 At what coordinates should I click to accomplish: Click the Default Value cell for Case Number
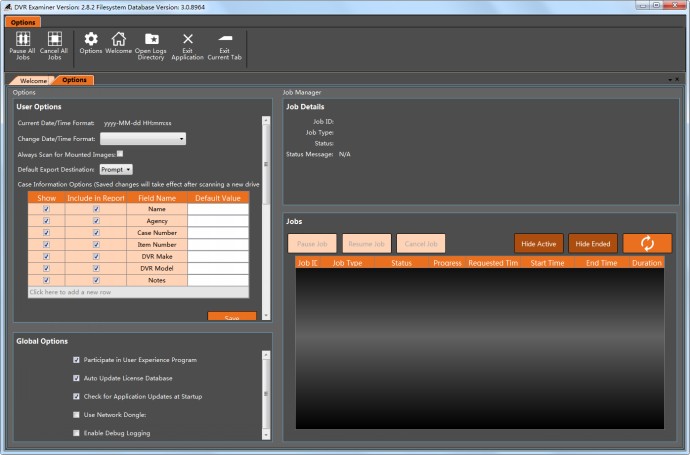[x=218, y=233]
